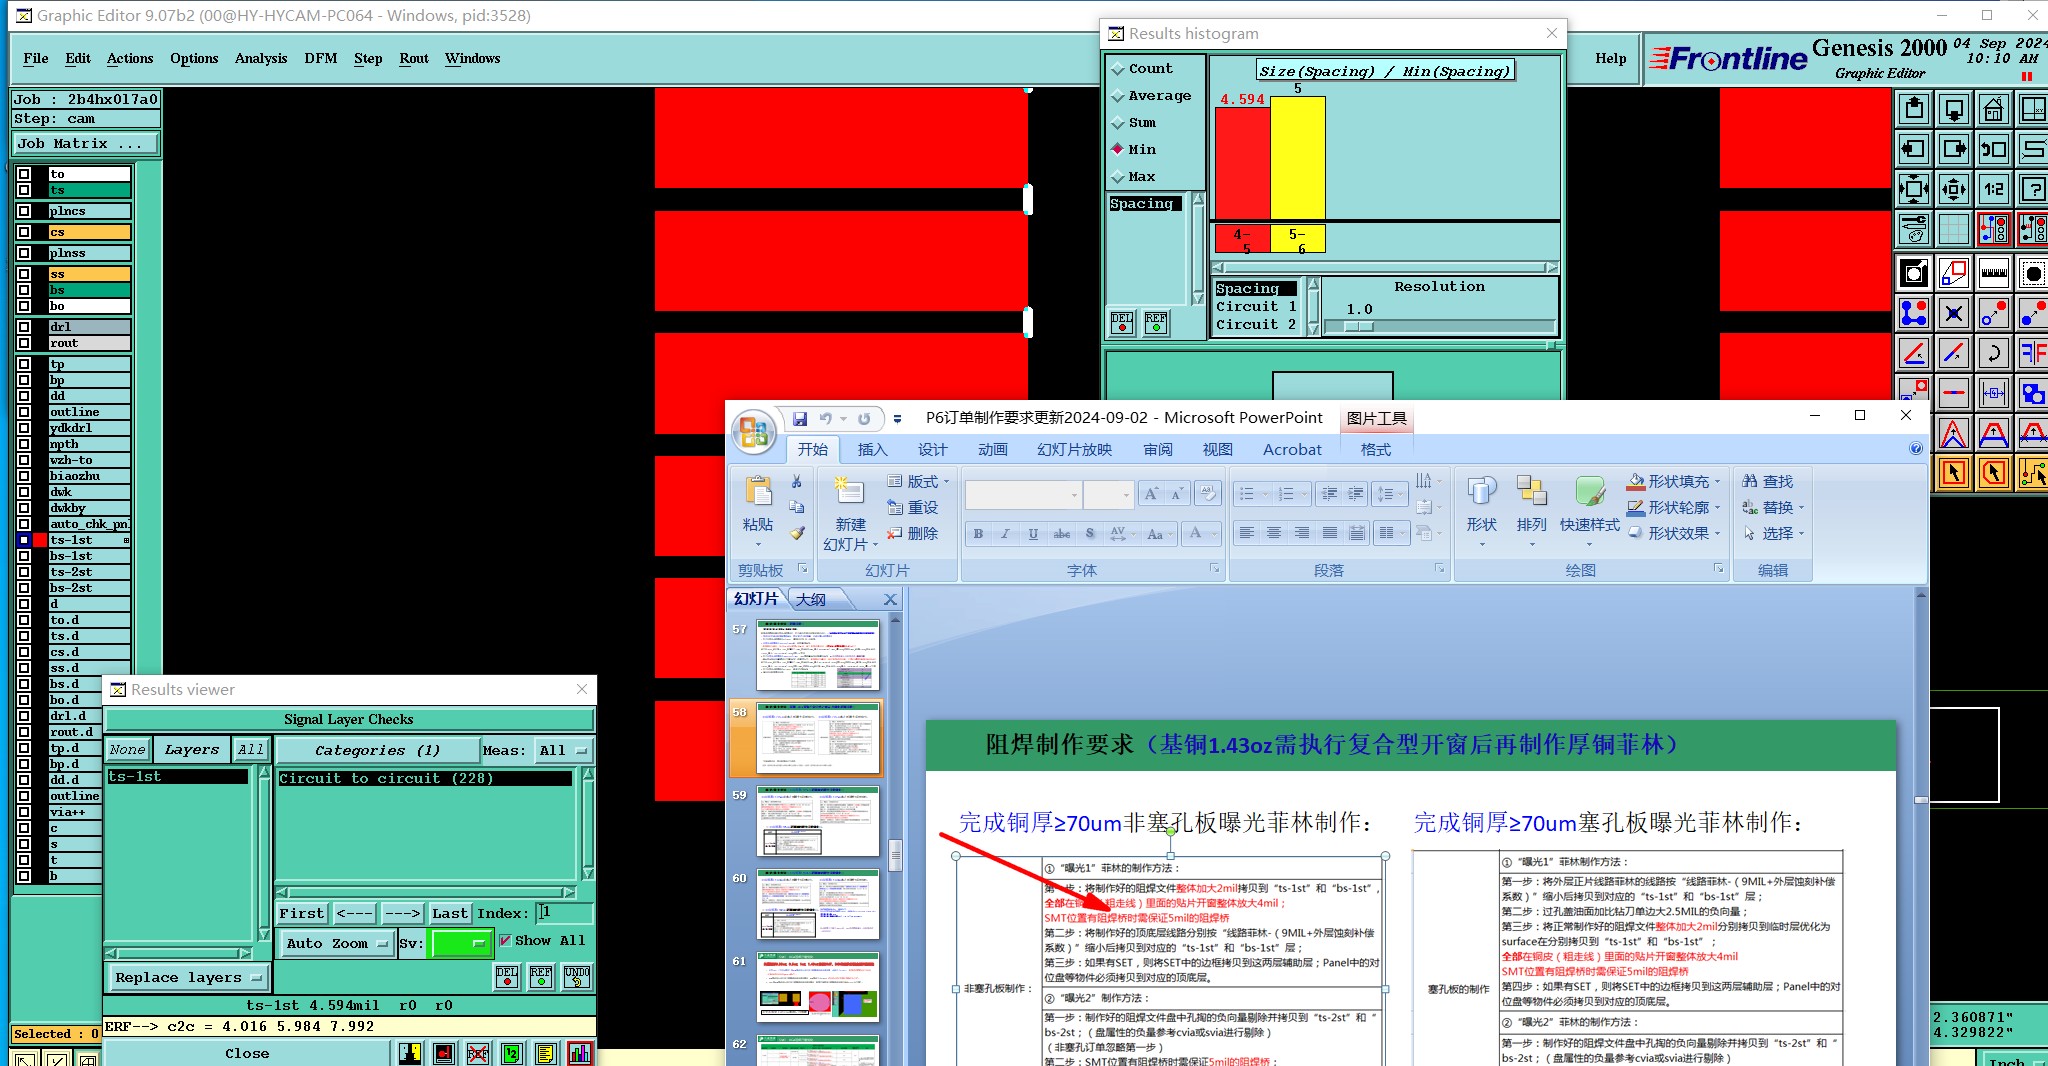Viewport: 2048px width, 1066px height.
Task: Click the bar chart histogram icon in Results viewer
Action: (579, 1053)
